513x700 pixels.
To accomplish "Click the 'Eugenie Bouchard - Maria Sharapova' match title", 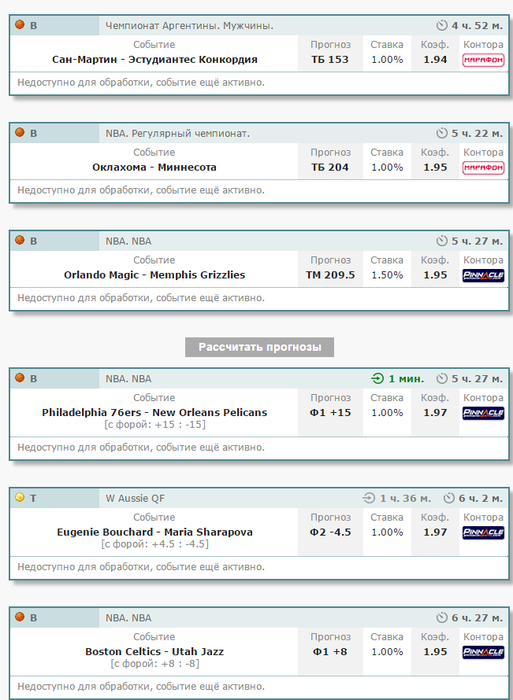I will [154, 532].
